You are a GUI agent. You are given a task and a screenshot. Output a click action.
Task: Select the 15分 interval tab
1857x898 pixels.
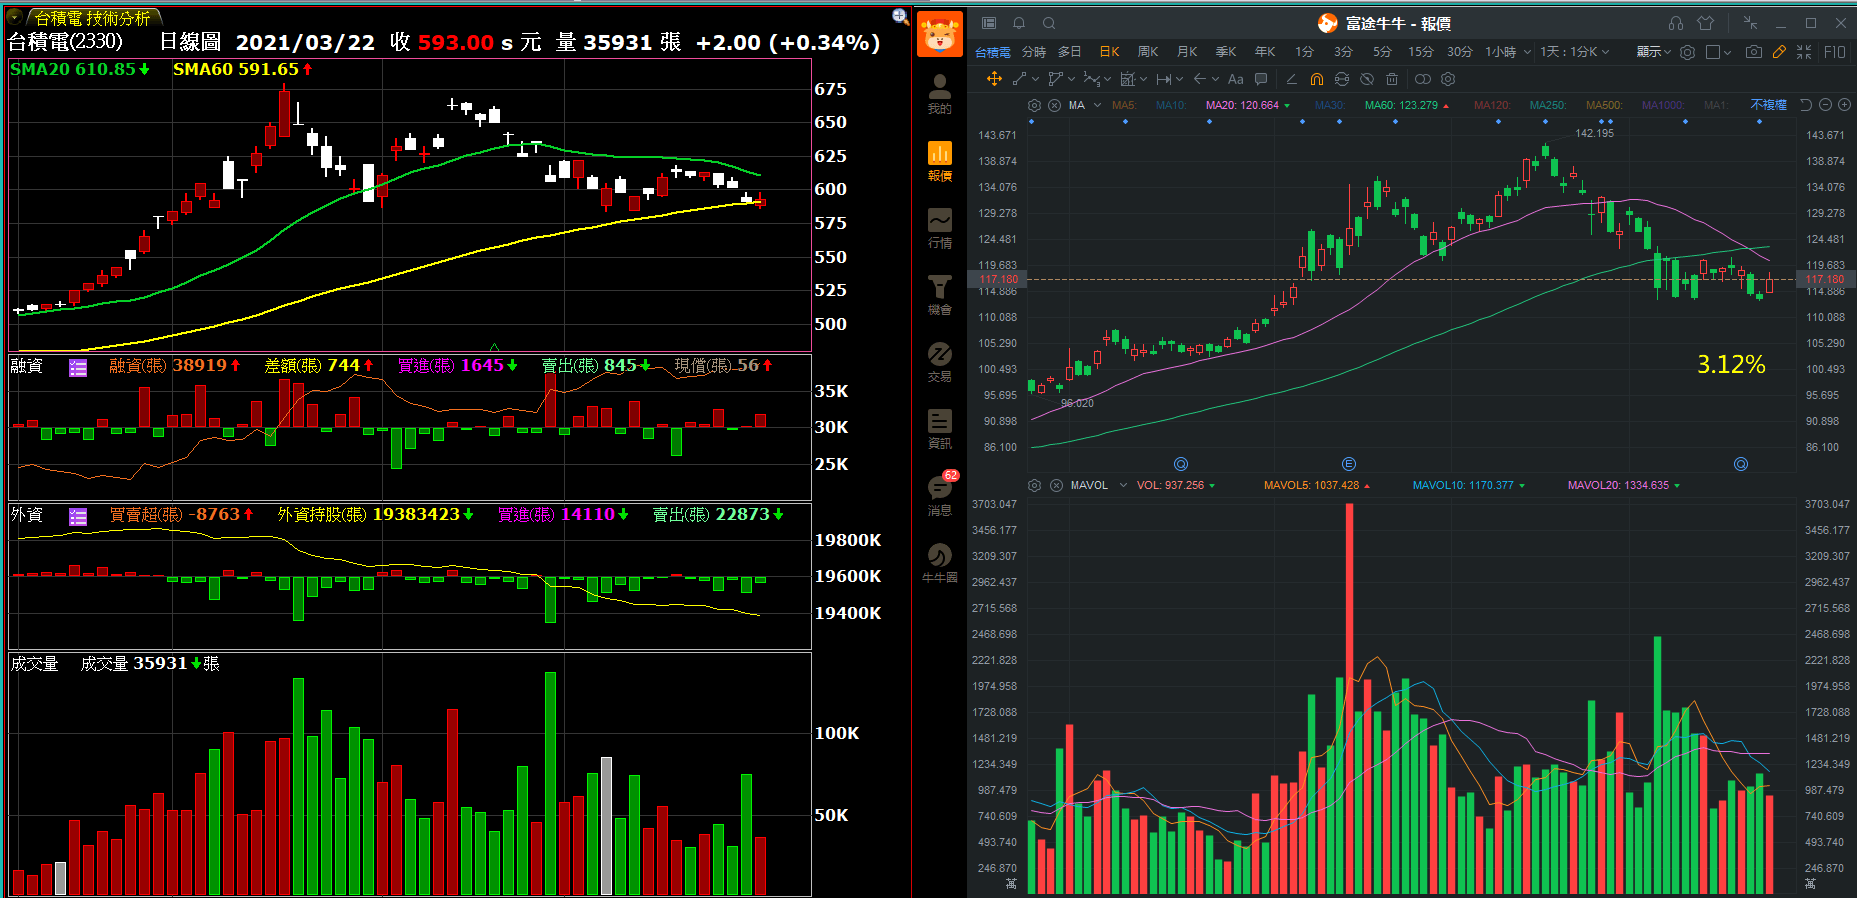1421,52
